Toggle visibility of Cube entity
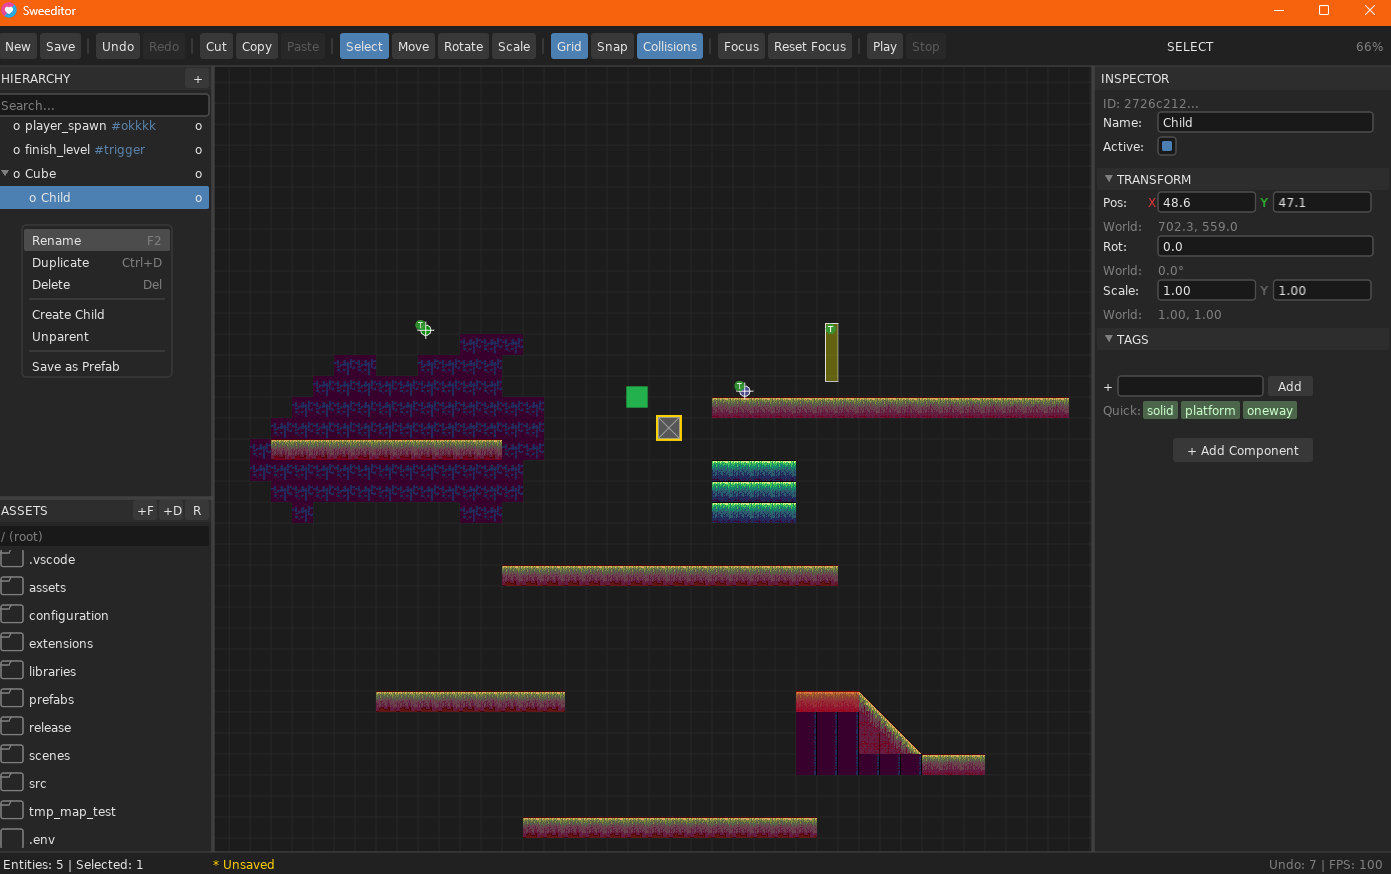 click(198, 174)
